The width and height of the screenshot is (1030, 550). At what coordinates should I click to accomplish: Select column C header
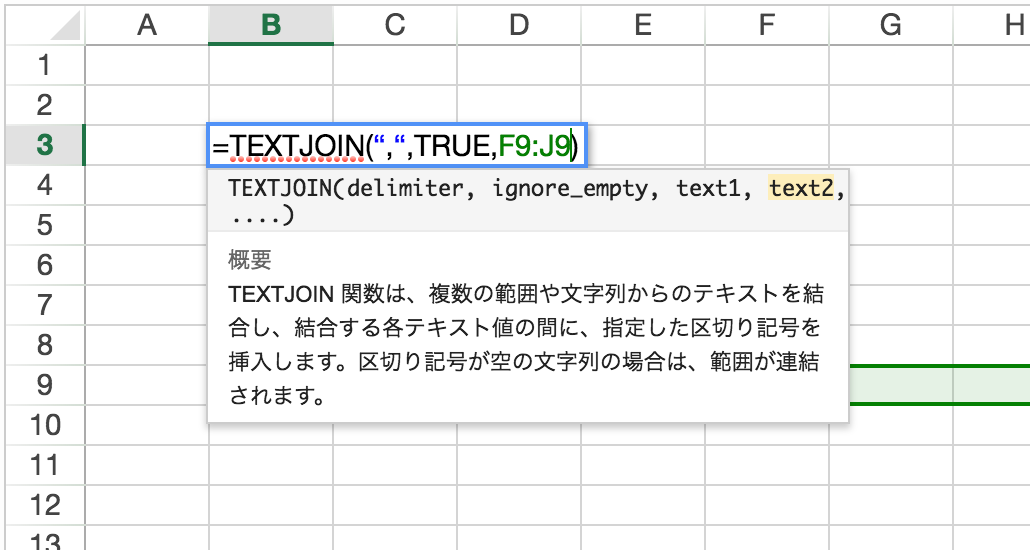(x=395, y=25)
